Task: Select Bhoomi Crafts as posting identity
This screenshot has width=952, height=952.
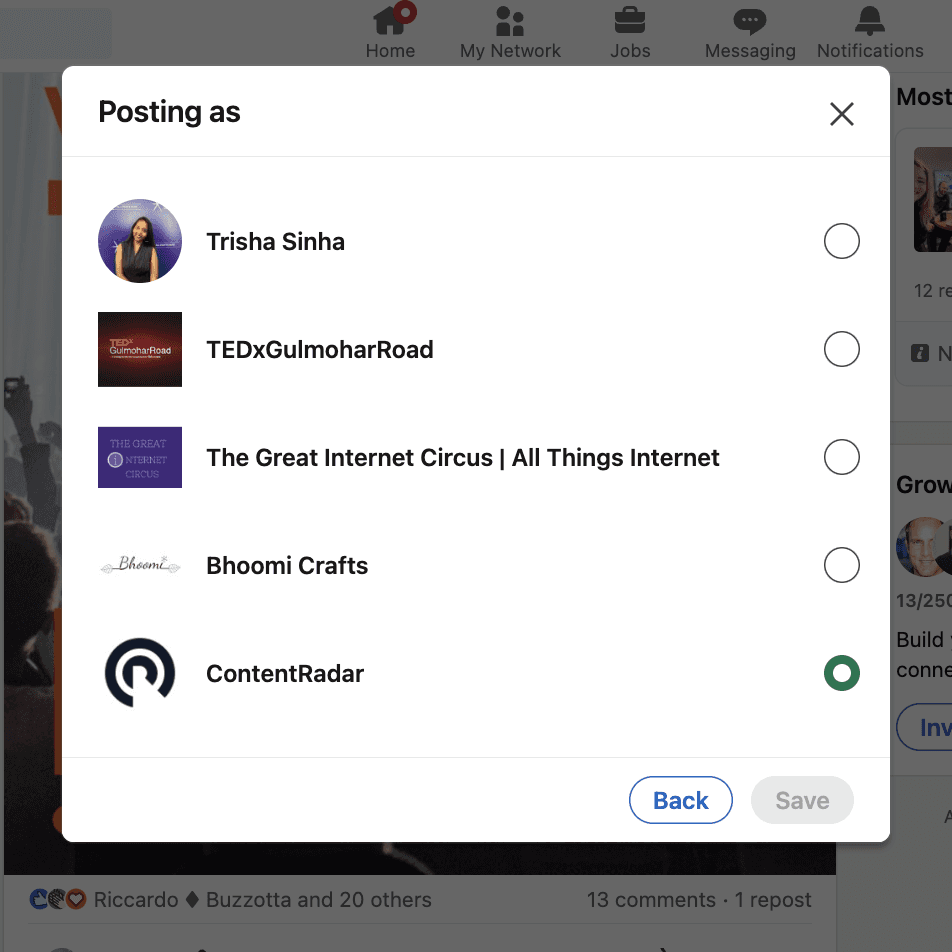Action: pos(842,565)
